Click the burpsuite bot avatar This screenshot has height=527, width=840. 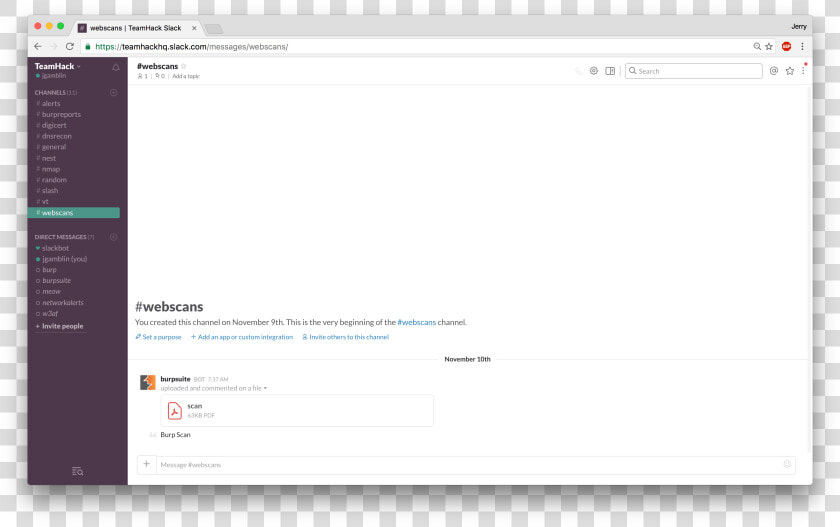click(x=148, y=382)
